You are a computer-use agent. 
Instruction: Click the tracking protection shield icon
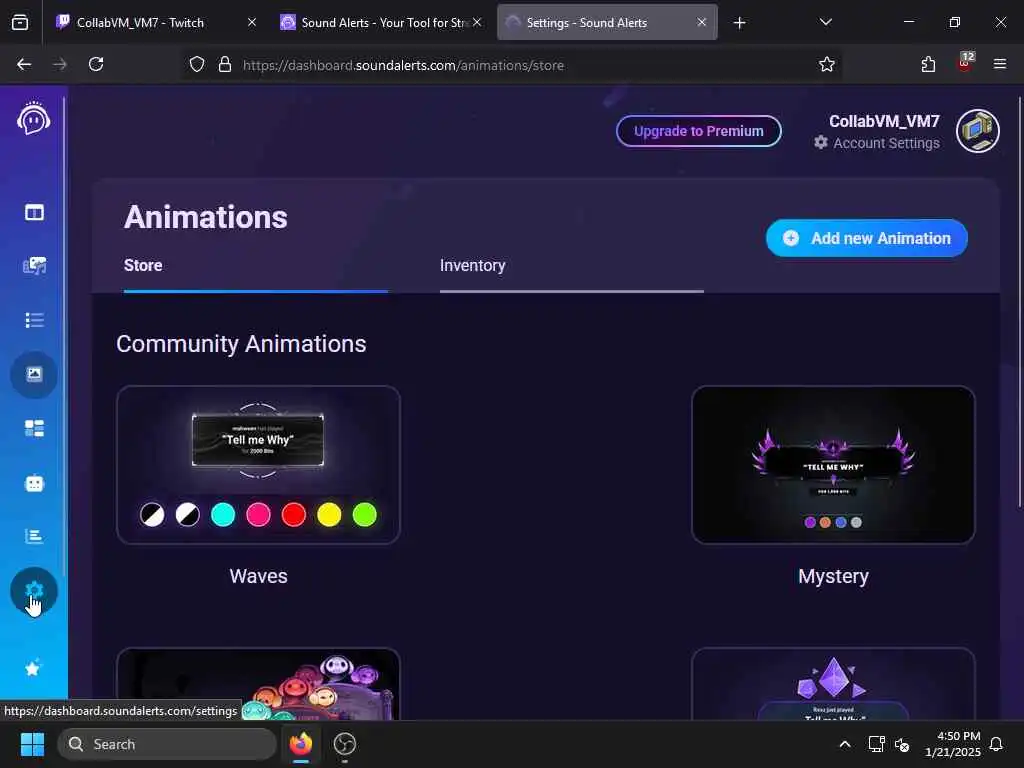point(197,64)
